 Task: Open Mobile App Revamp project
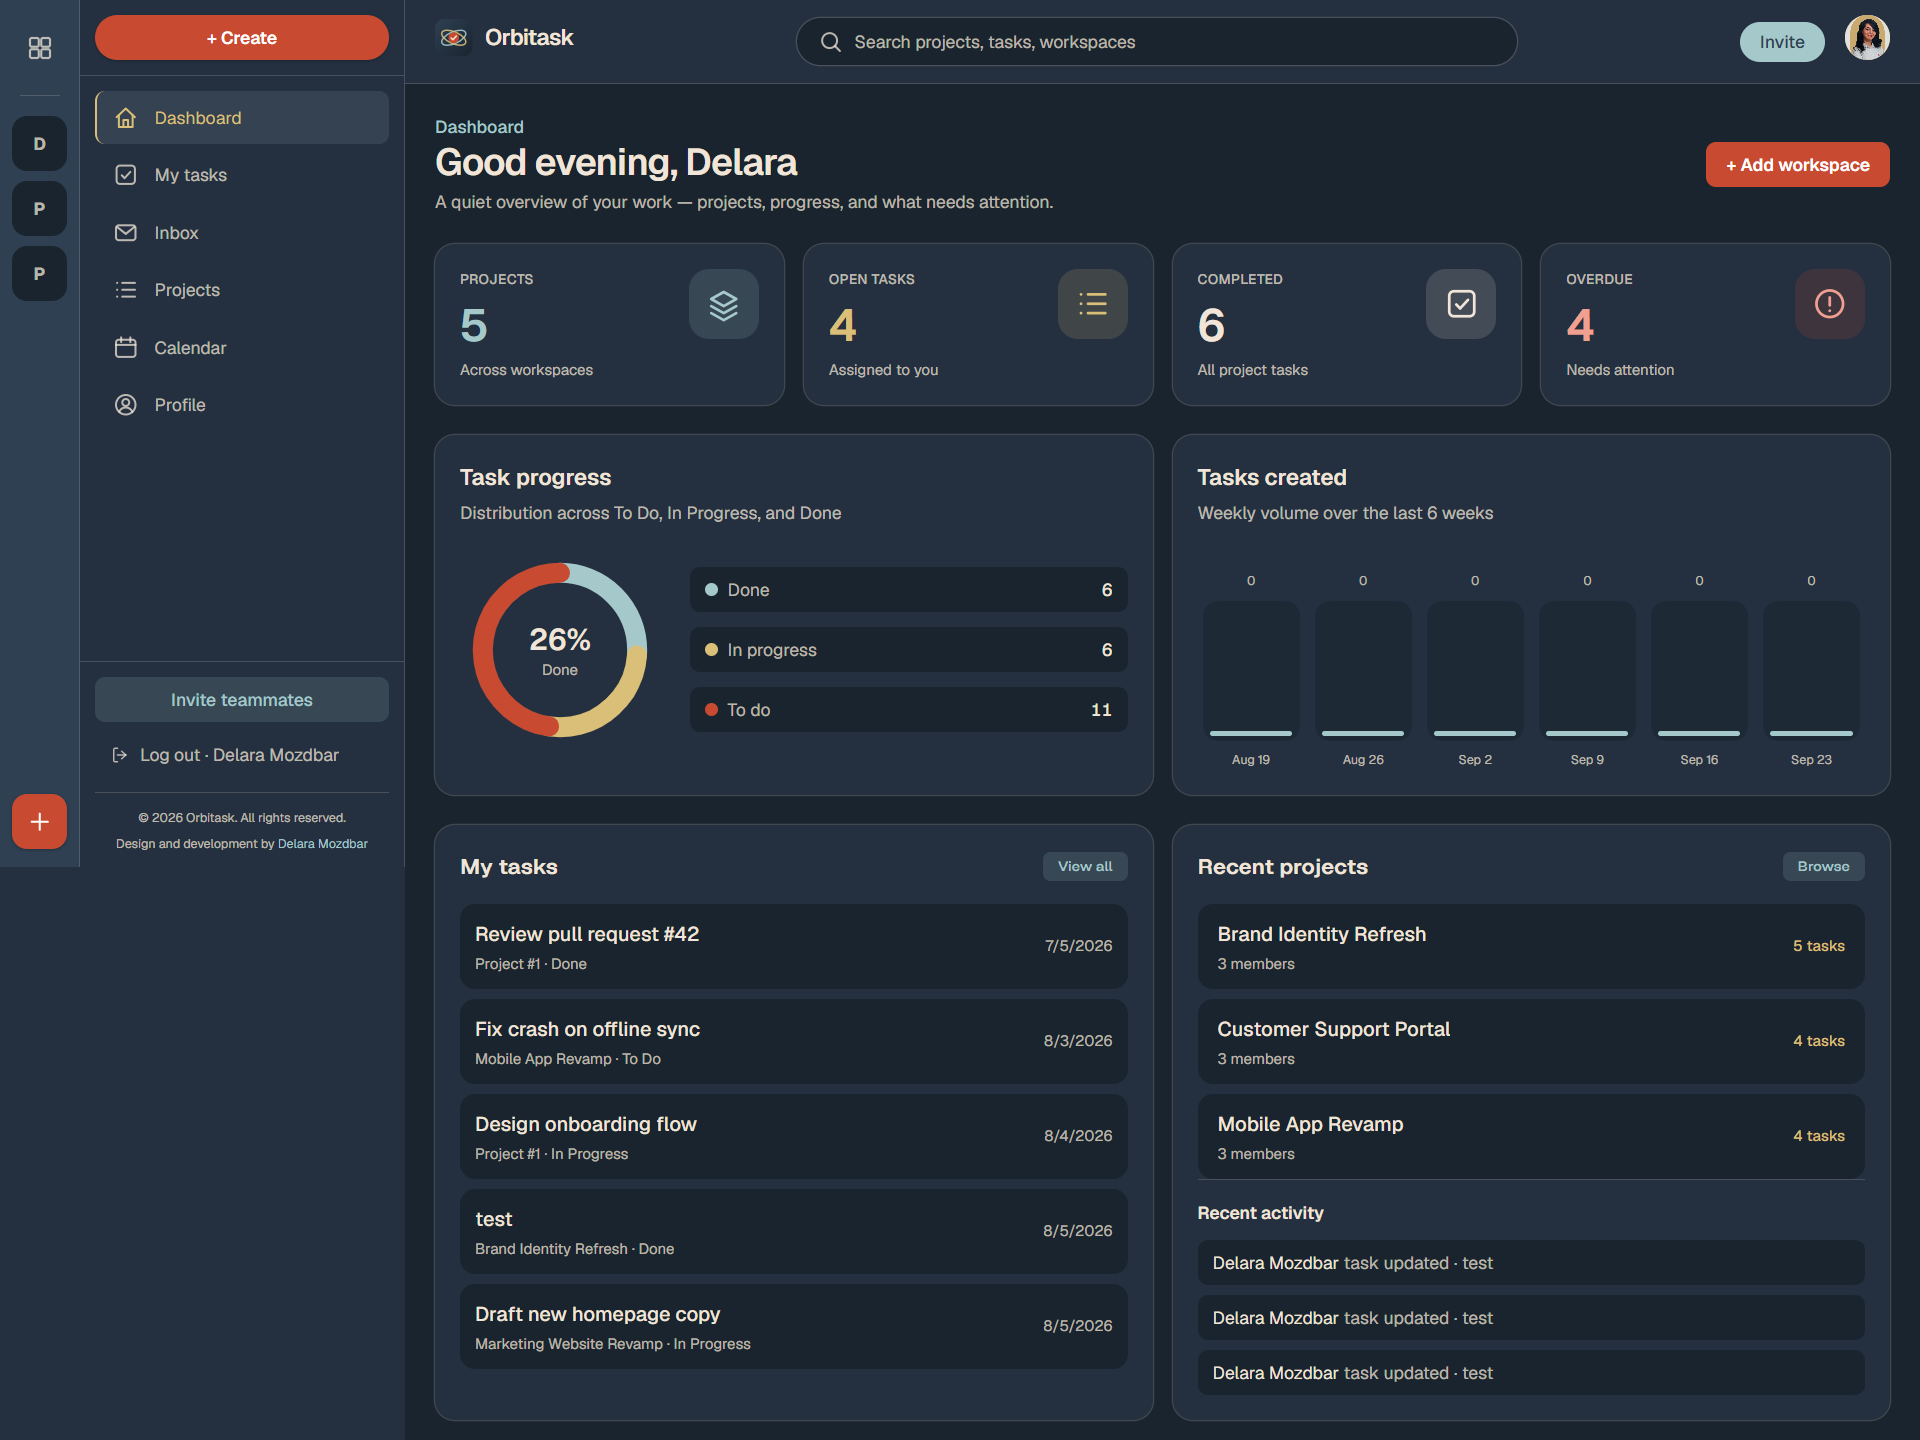point(1531,1136)
